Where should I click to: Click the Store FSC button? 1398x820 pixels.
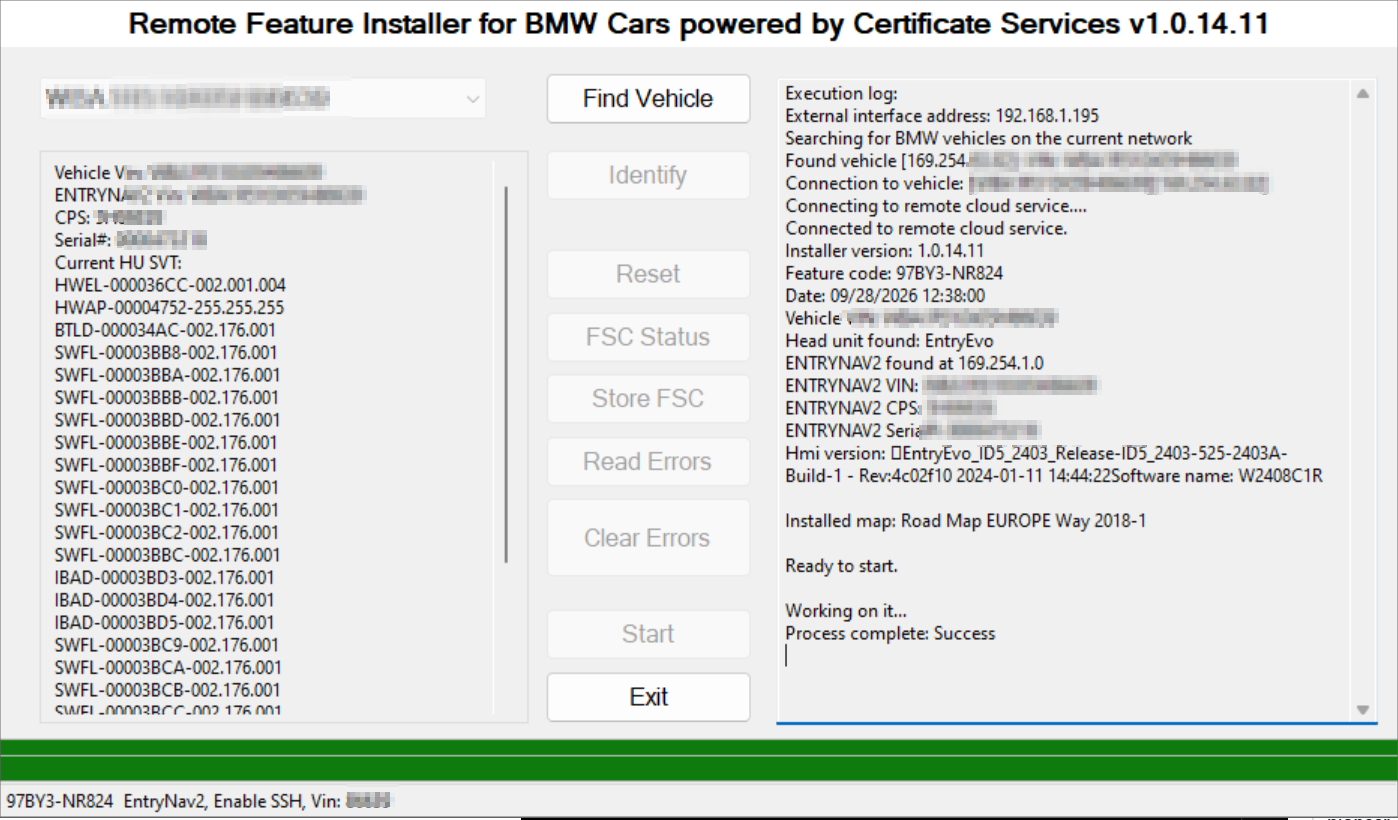click(x=648, y=398)
